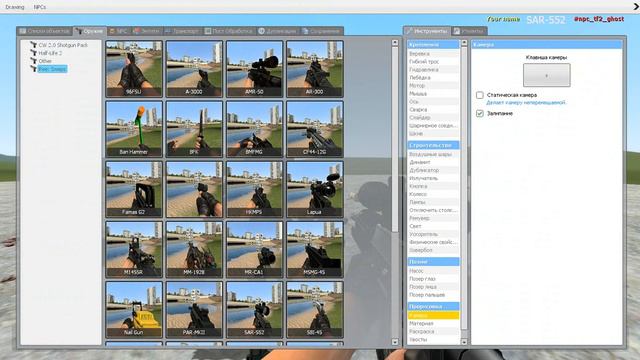Collapse the Позинг tool category

pyautogui.click(x=433, y=262)
